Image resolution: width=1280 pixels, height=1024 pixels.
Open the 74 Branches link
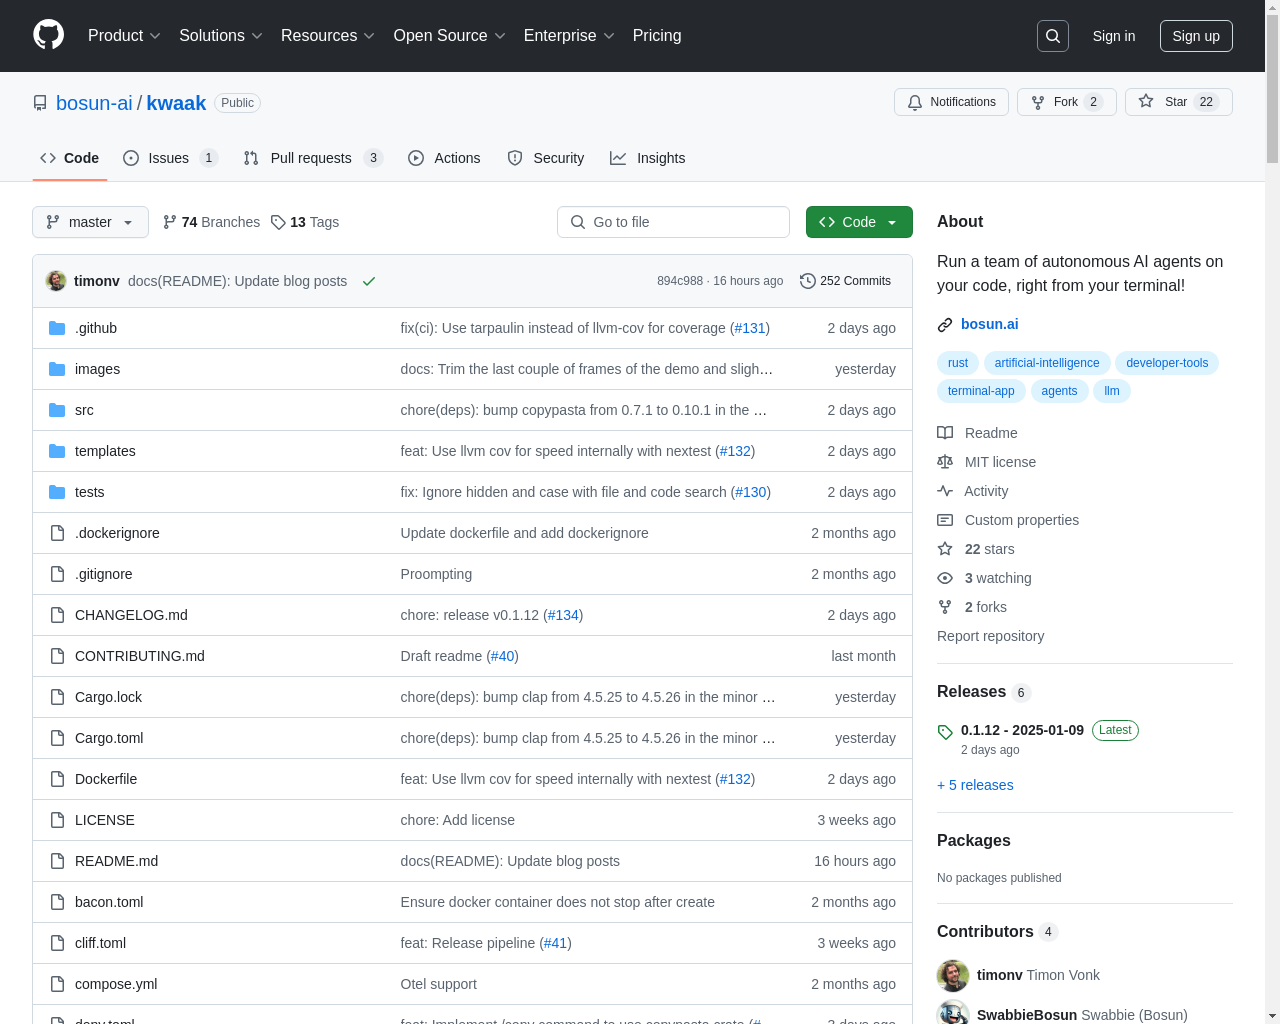(x=211, y=222)
